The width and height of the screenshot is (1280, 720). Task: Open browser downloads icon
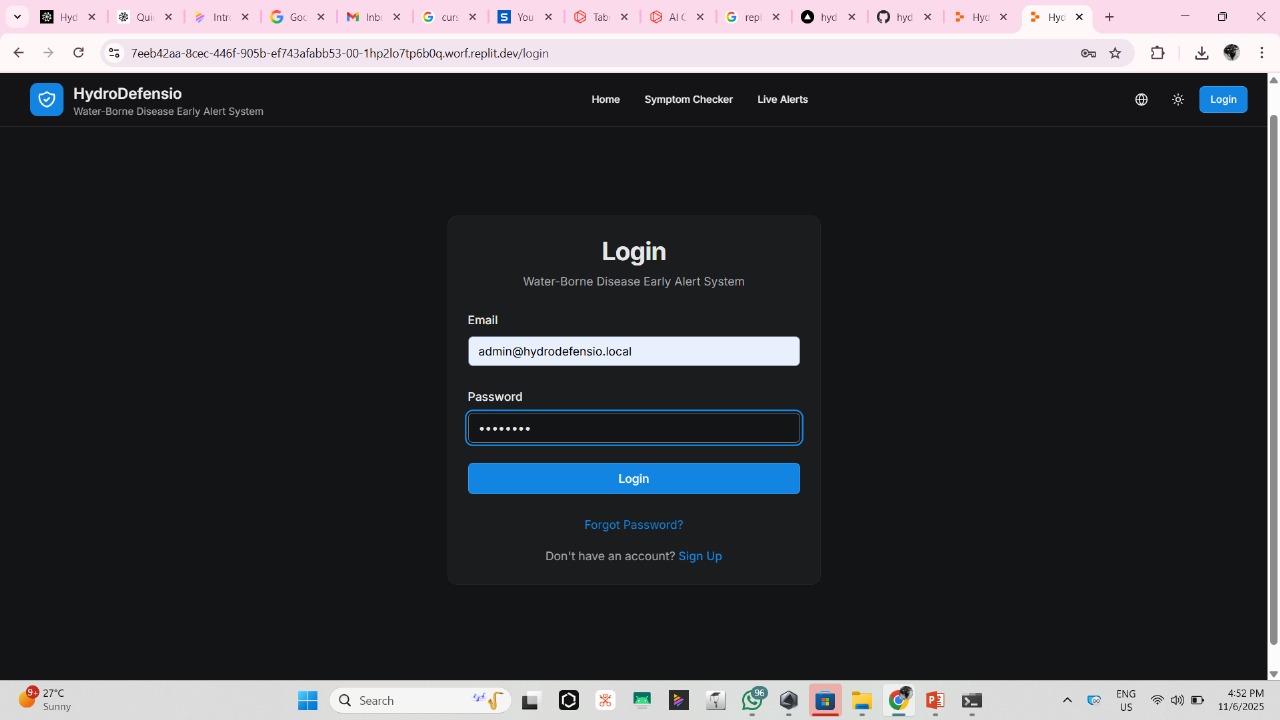(1201, 53)
